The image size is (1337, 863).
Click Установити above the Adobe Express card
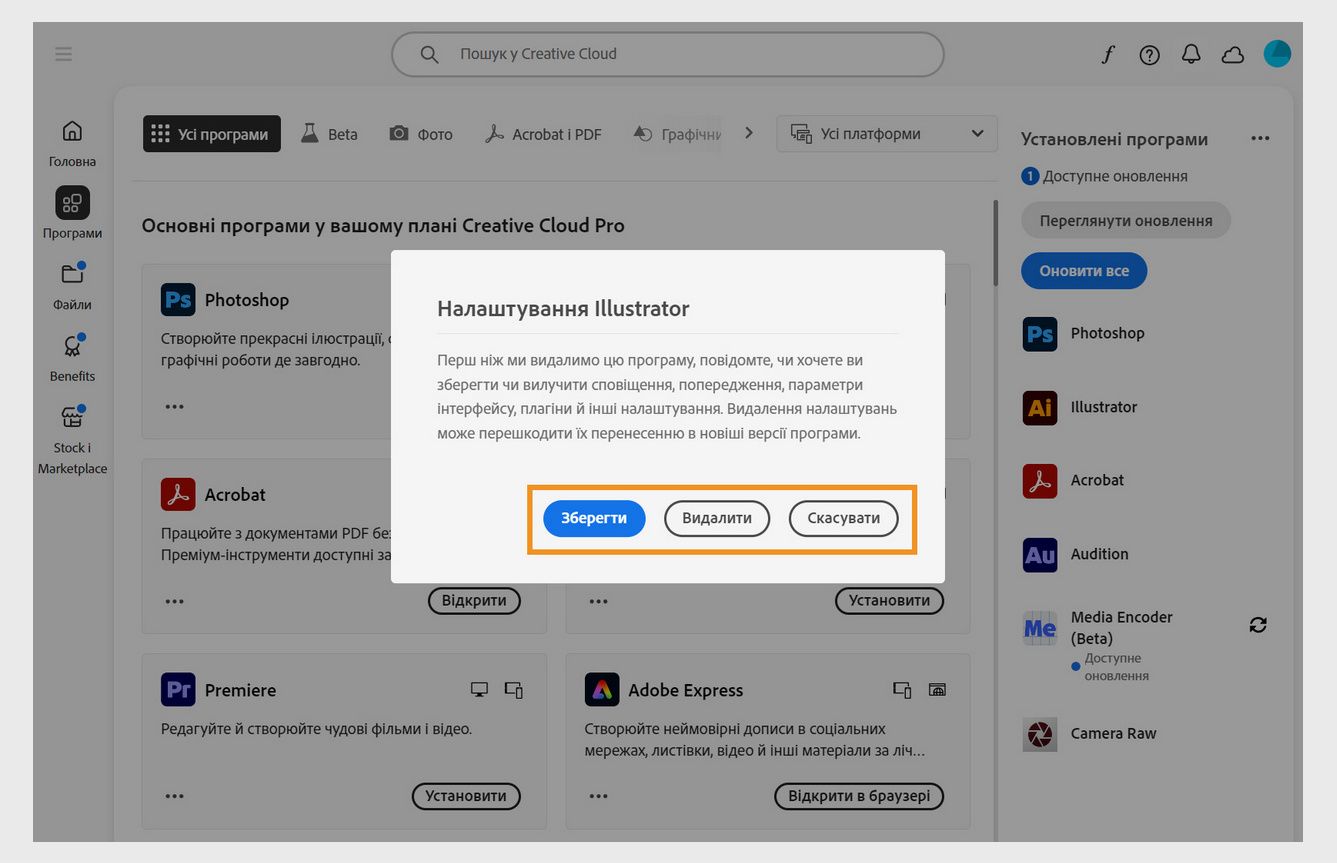(x=890, y=601)
